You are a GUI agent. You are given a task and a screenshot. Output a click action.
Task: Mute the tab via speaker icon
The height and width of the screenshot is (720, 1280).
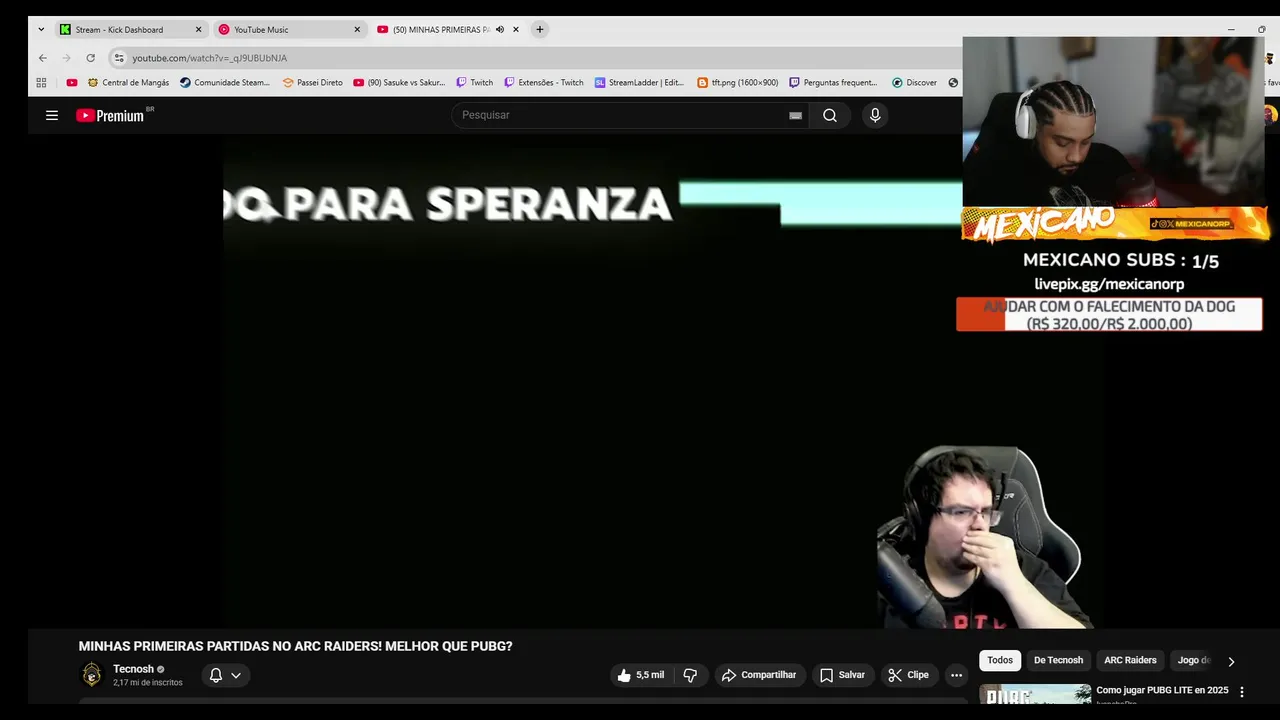point(500,30)
